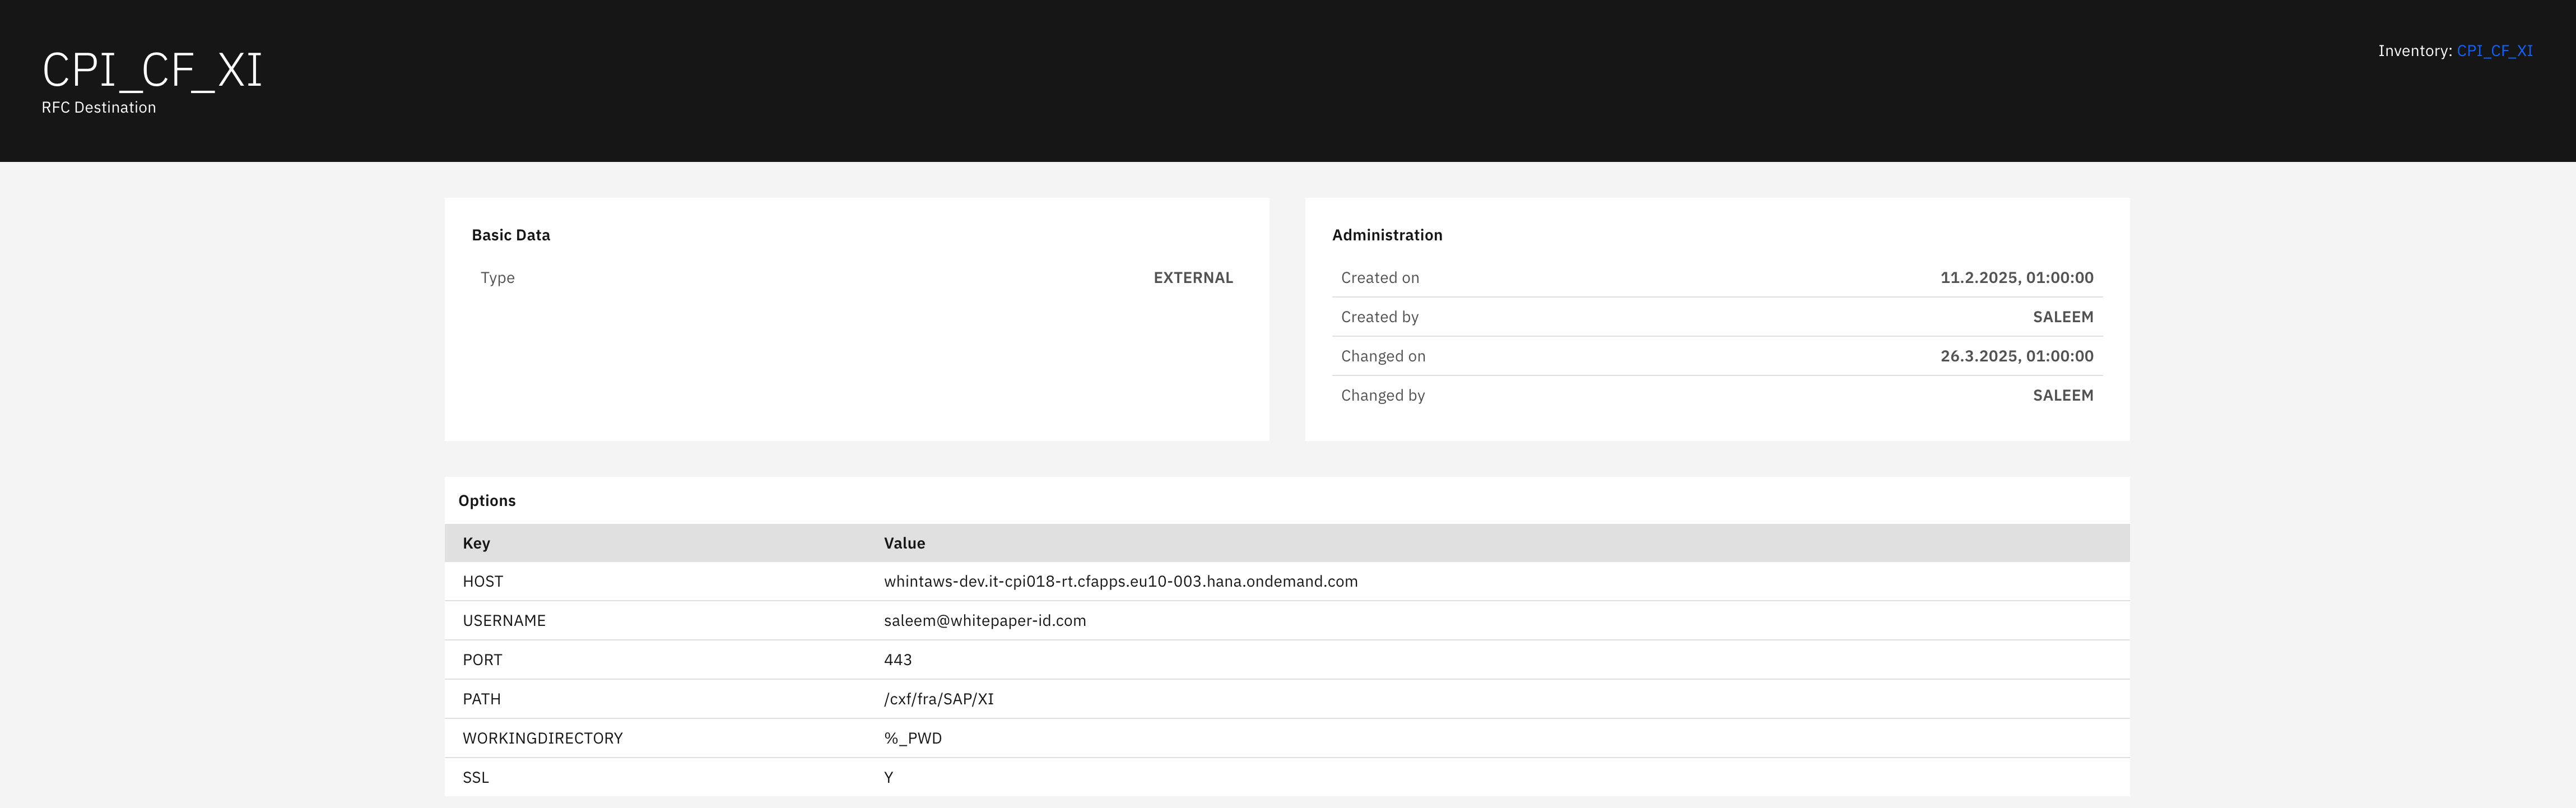Click the CPI_CF_XI page title
The height and width of the screenshot is (808, 2576).
[x=152, y=71]
